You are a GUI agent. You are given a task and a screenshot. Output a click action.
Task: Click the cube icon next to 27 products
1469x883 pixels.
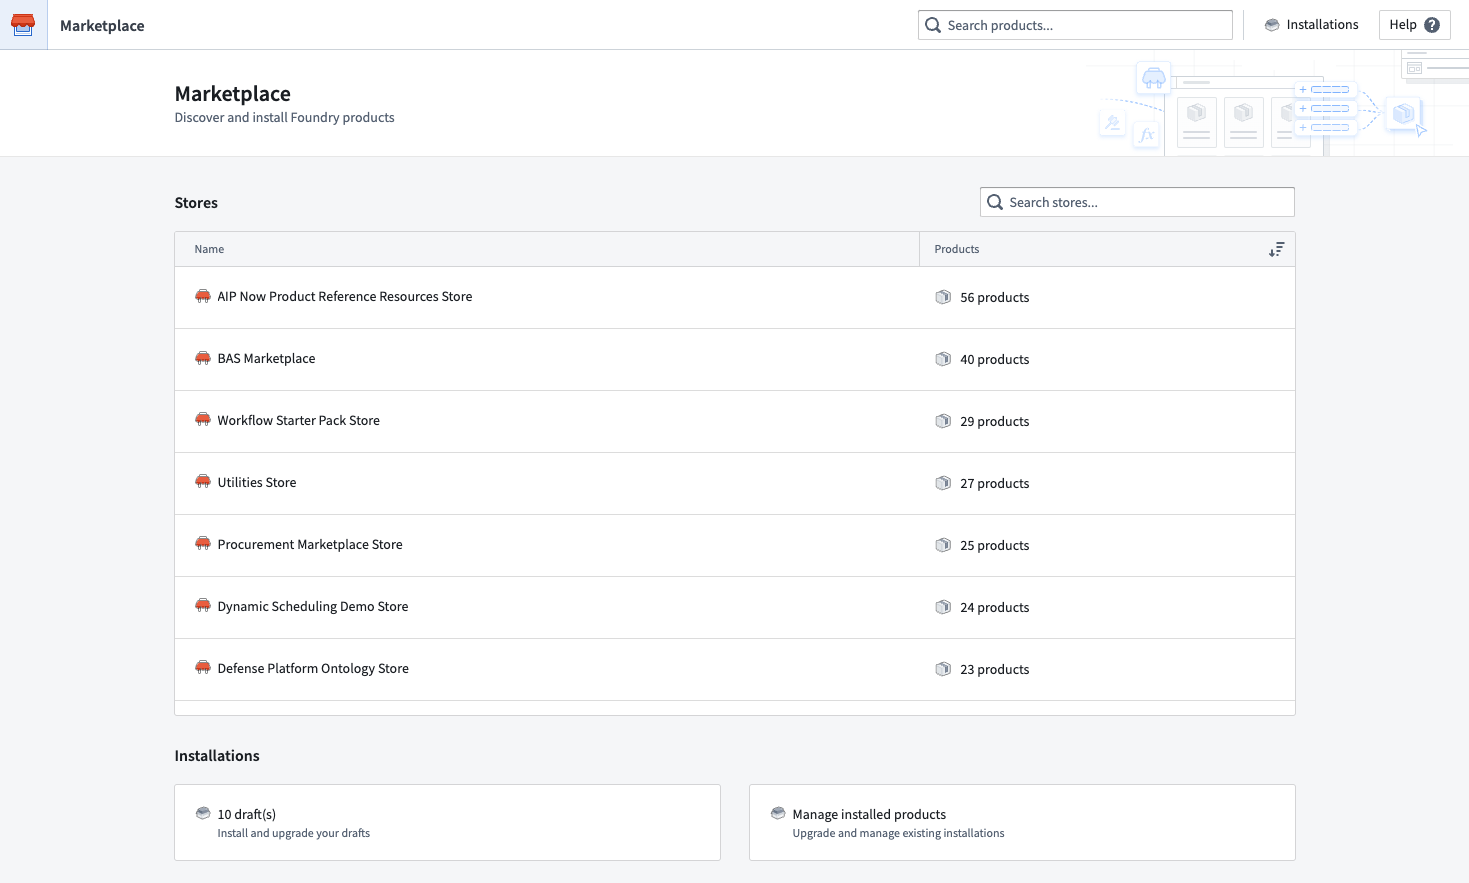(943, 483)
